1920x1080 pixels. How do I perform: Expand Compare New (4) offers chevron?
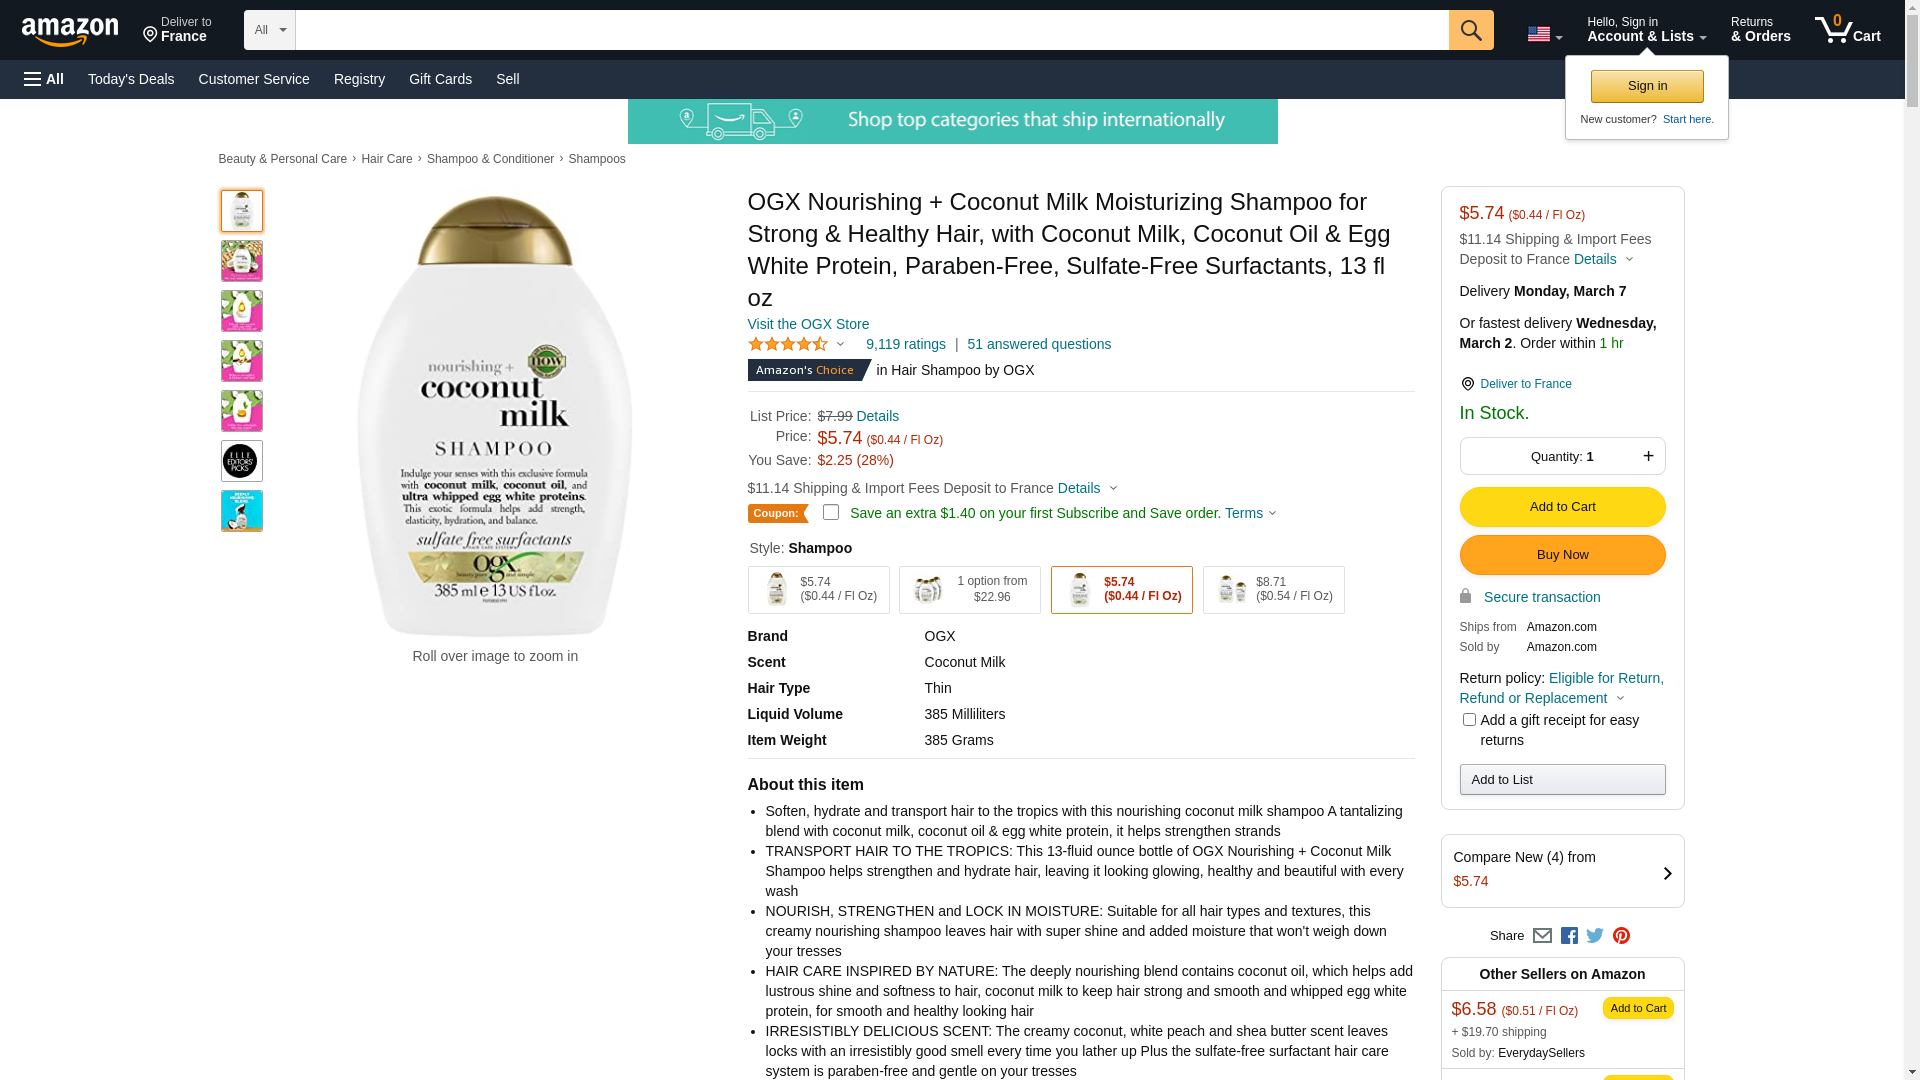(x=1667, y=873)
